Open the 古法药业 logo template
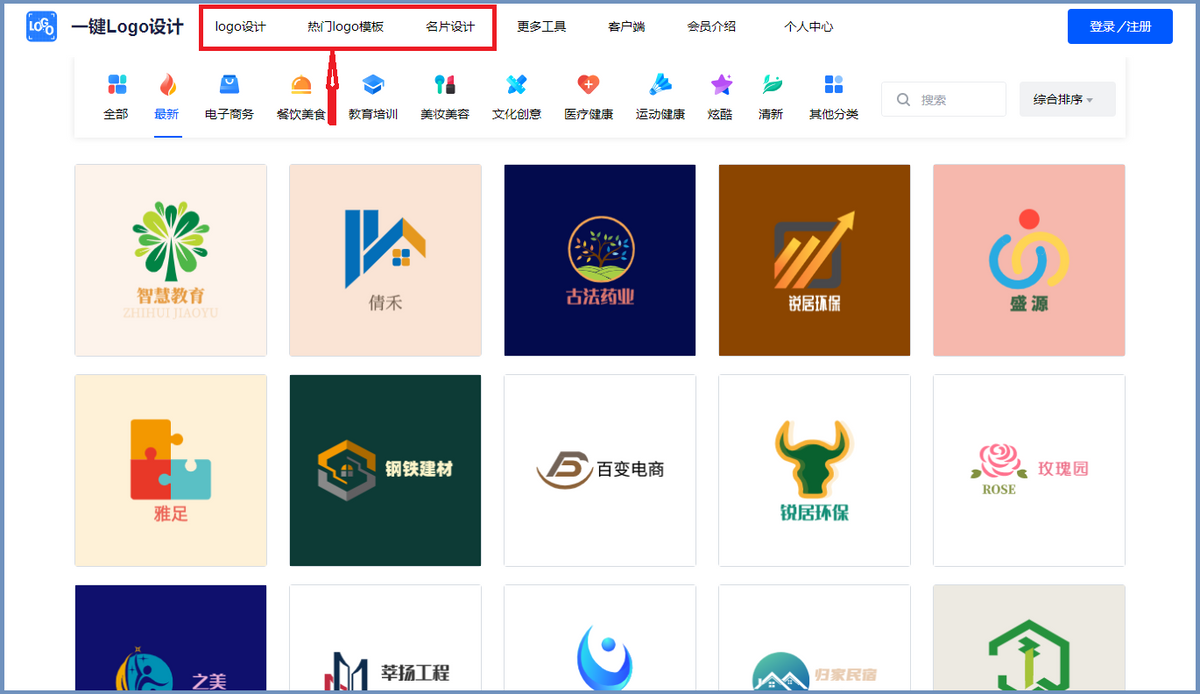 600,260
